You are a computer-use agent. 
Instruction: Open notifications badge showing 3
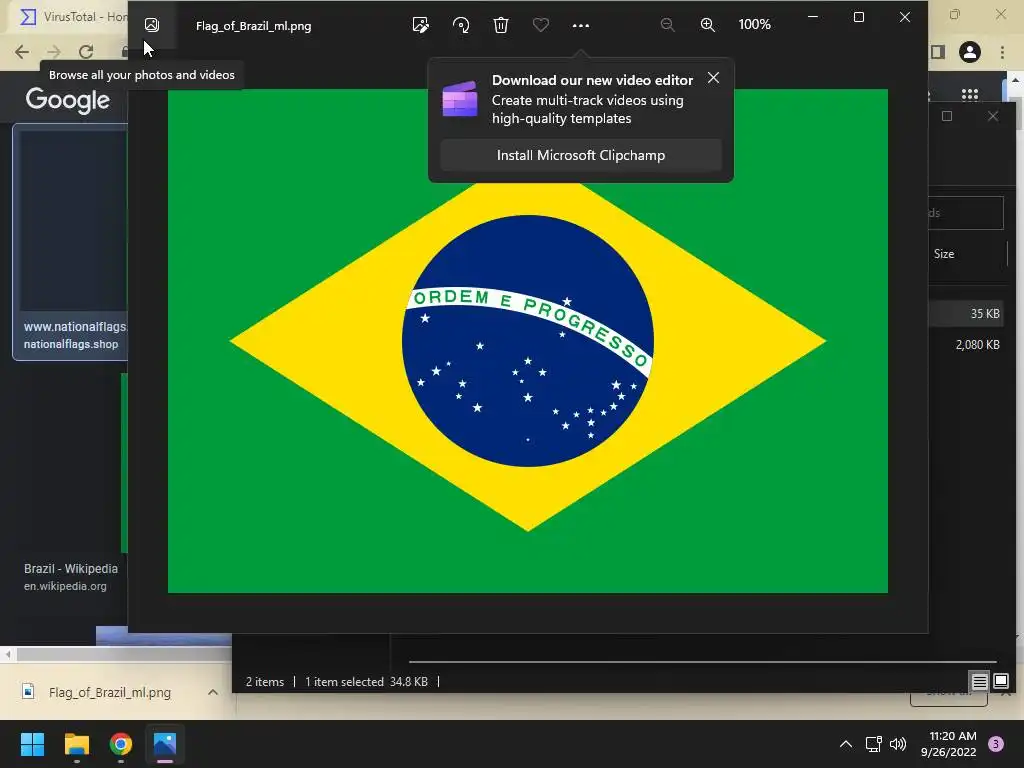pyautogui.click(x=996, y=744)
